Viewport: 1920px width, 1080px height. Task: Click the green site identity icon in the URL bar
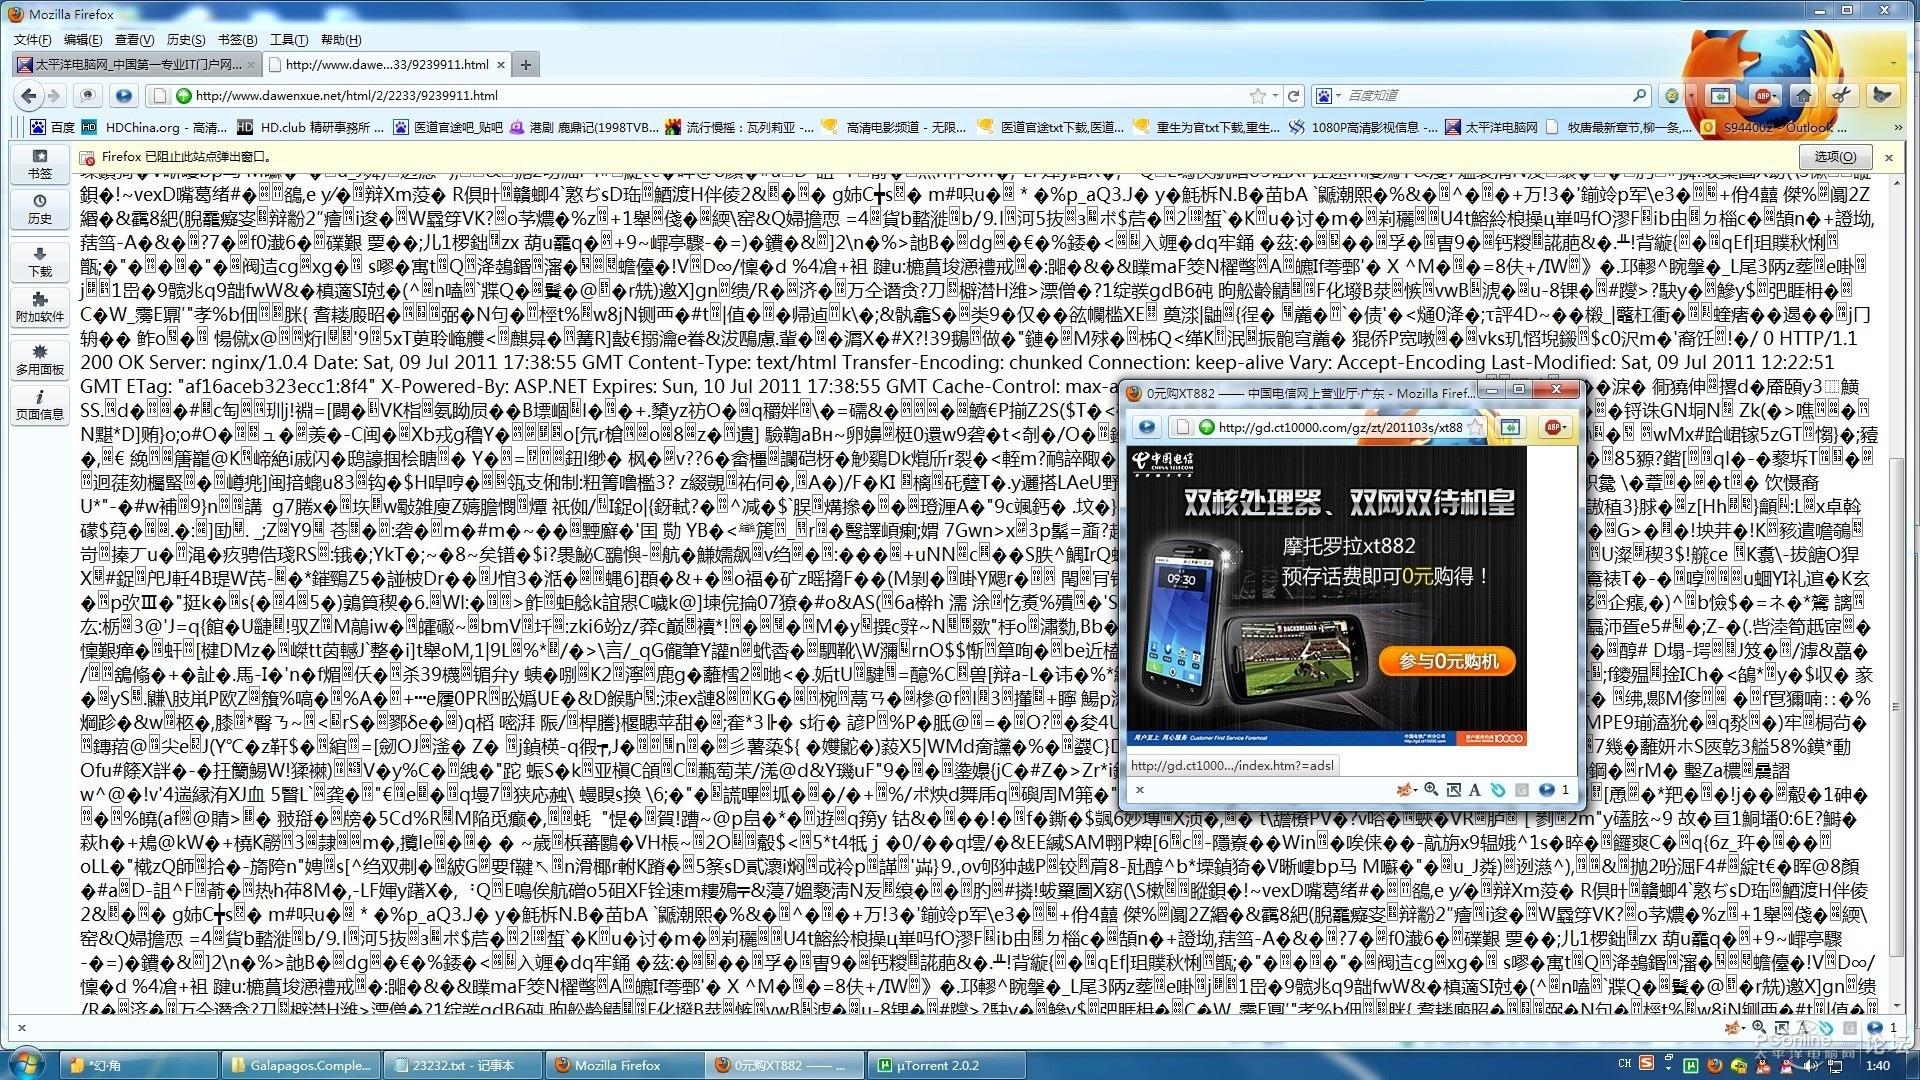[183, 96]
